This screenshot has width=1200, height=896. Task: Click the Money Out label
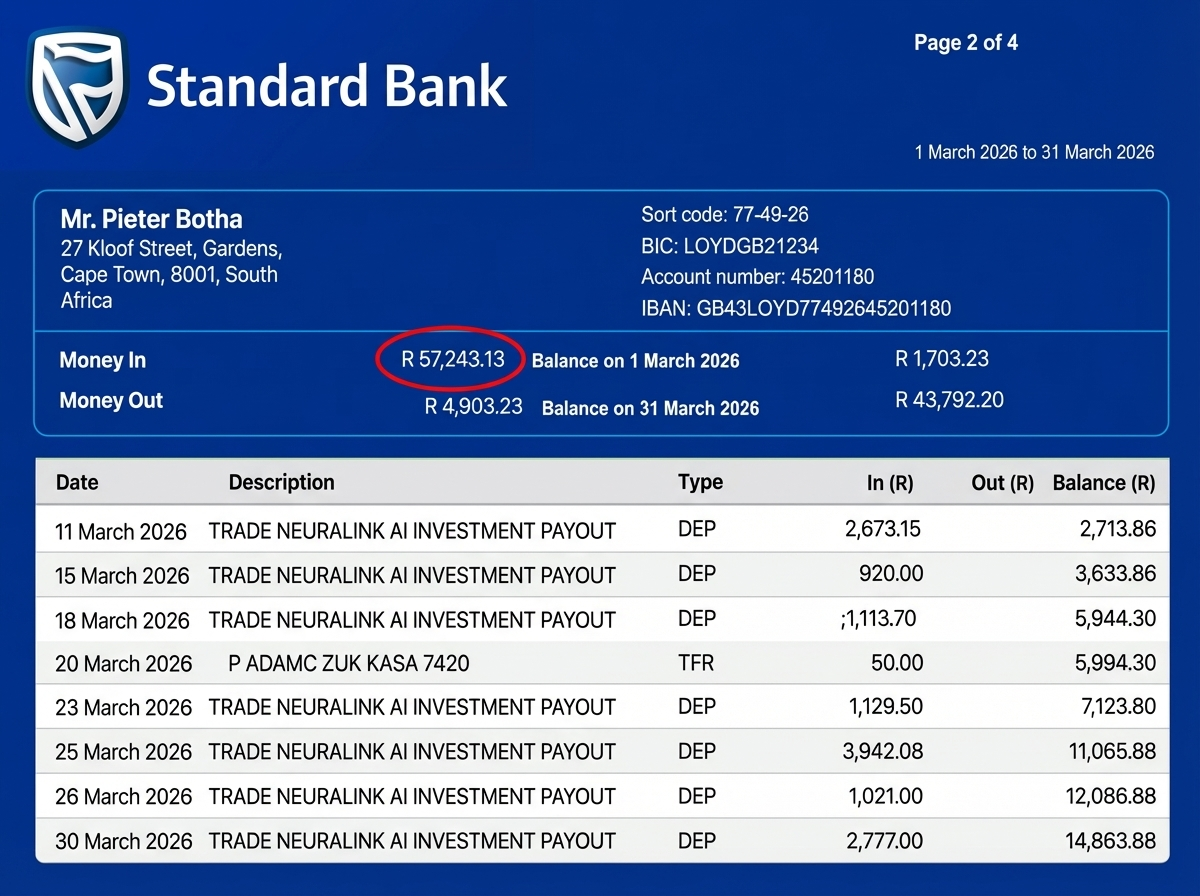coord(111,401)
